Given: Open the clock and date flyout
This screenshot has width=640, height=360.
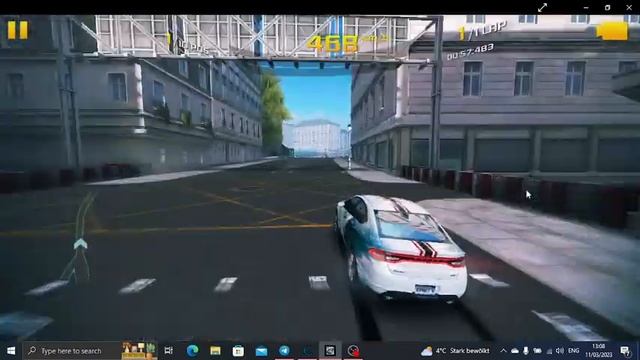Looking at the screenshot, I should tap(598, 351).
